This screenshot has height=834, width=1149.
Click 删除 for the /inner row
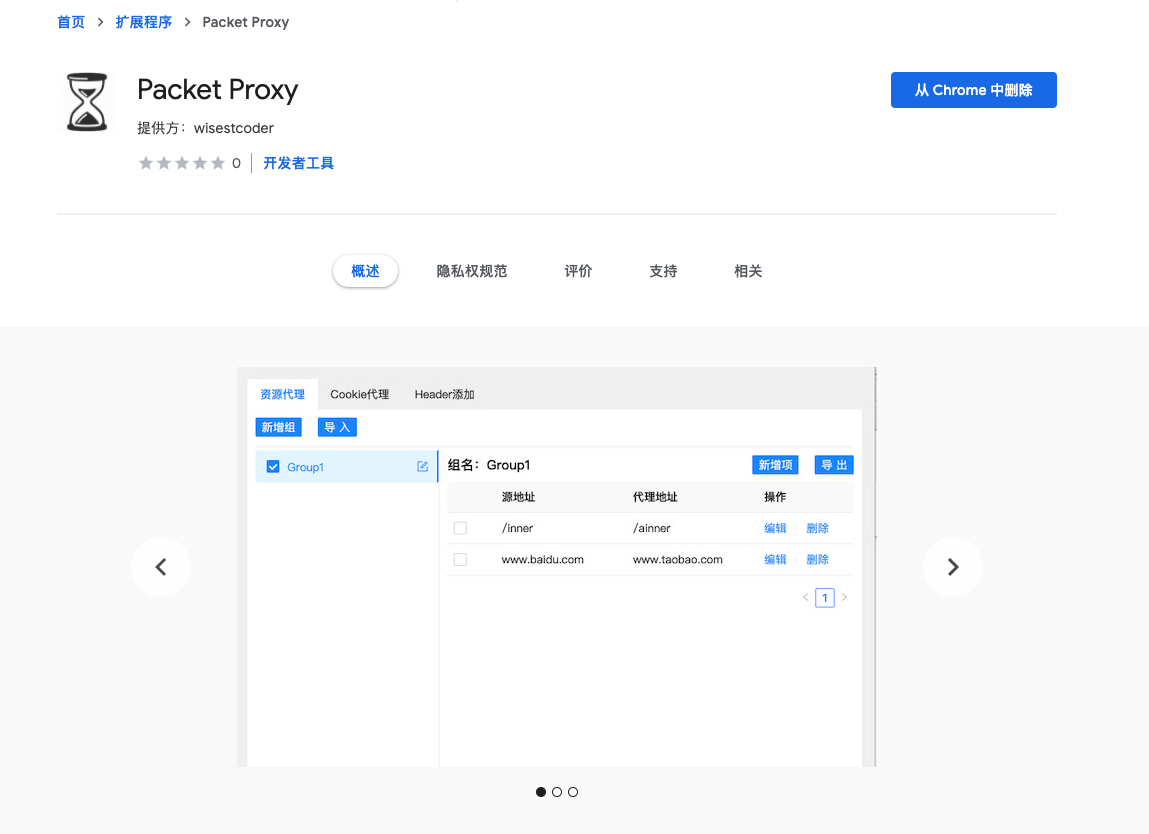tap(817, 528)
